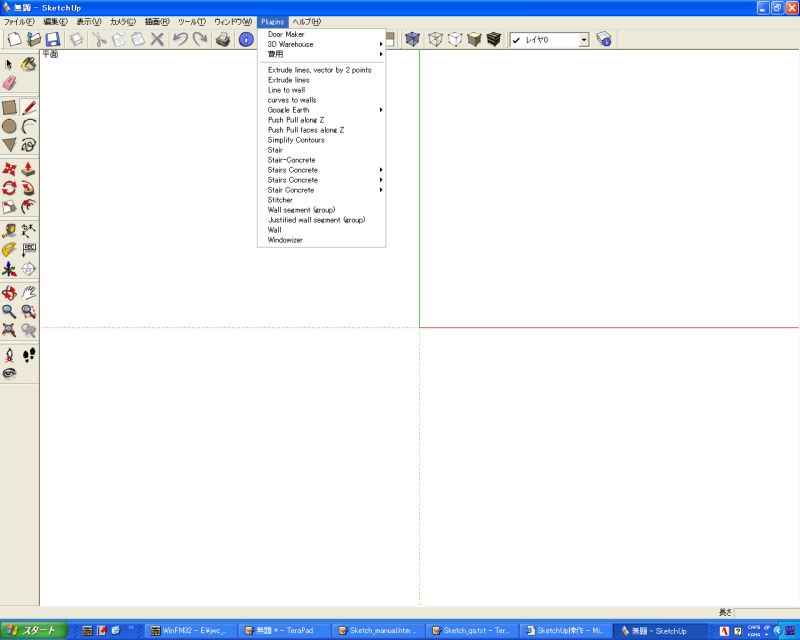This screenshot has width=800, height=640.
Task: Choose the Rectangle drawing tool
Action: (9, 107)
